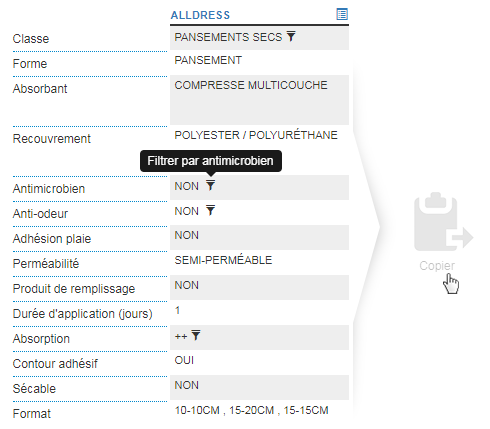
Task: Click the Antimicrobien filter funnel icon
Action: coord(210,185)
